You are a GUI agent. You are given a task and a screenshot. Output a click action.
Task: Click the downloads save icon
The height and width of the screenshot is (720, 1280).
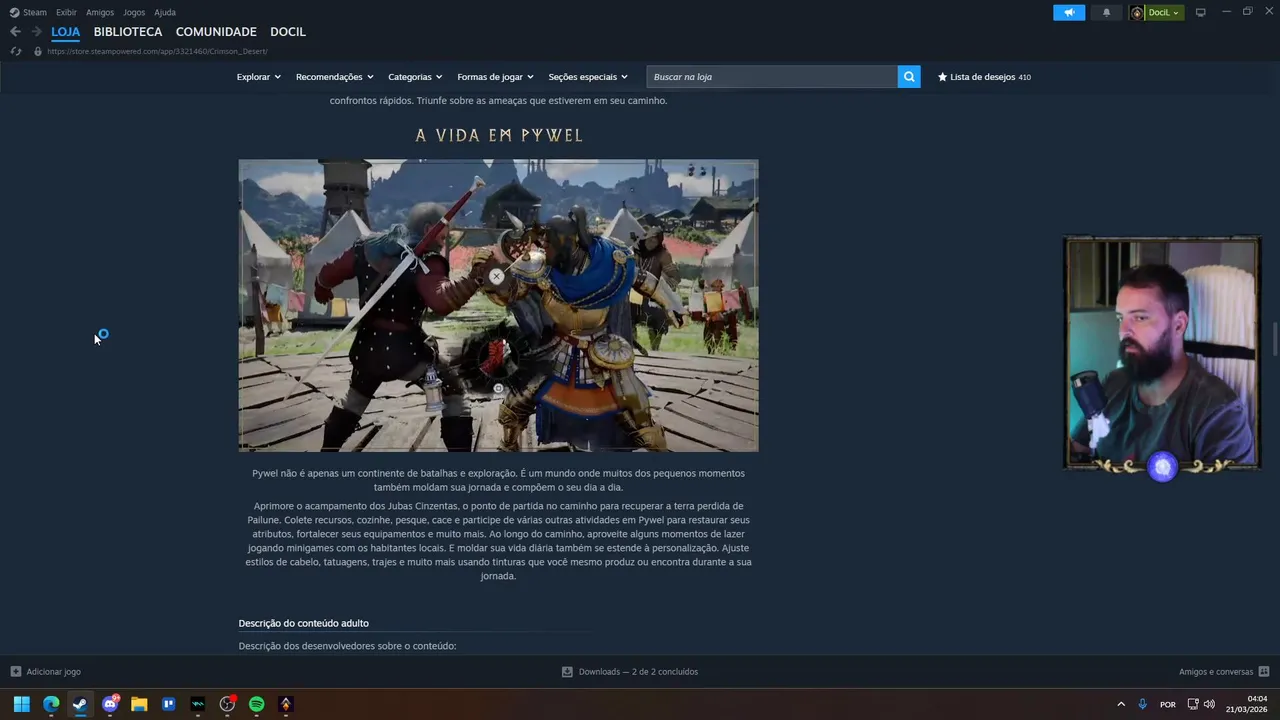click(567, 672)
